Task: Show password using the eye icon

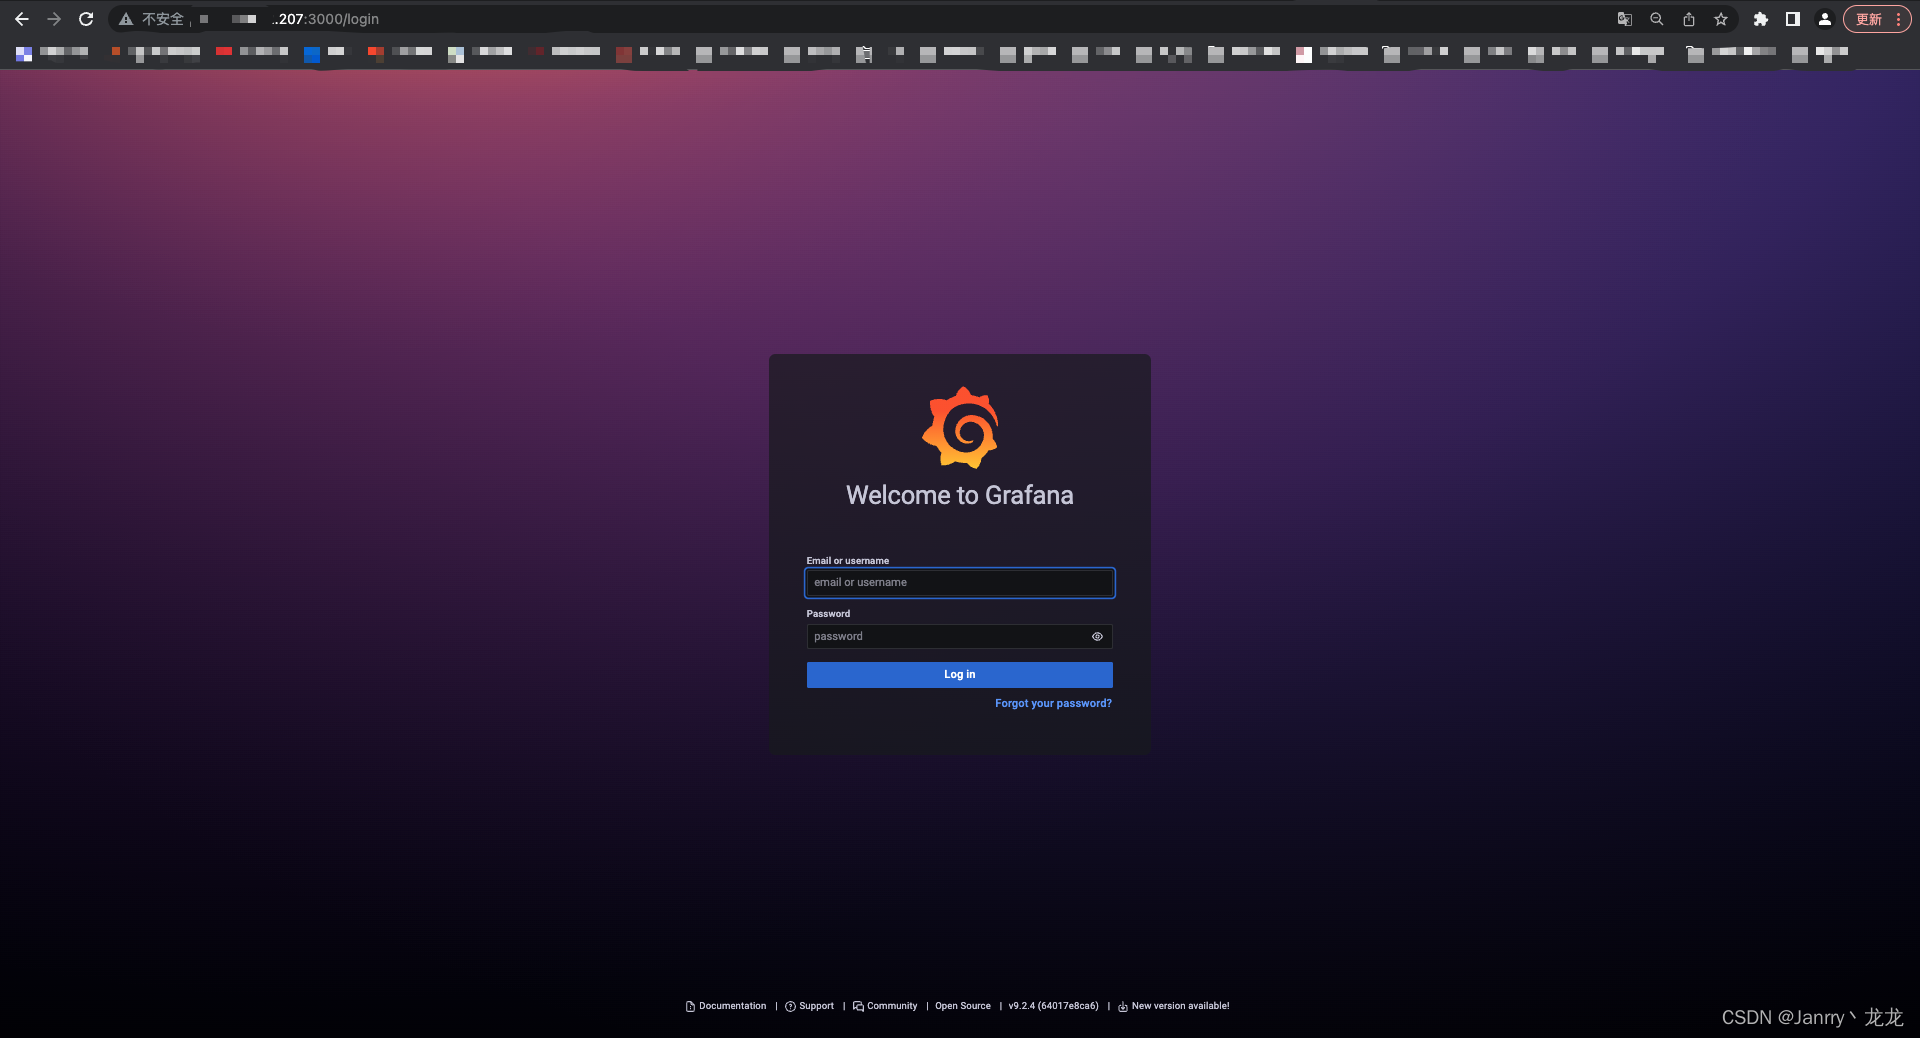Action: pyautogui.click(x=1097, y=637)
